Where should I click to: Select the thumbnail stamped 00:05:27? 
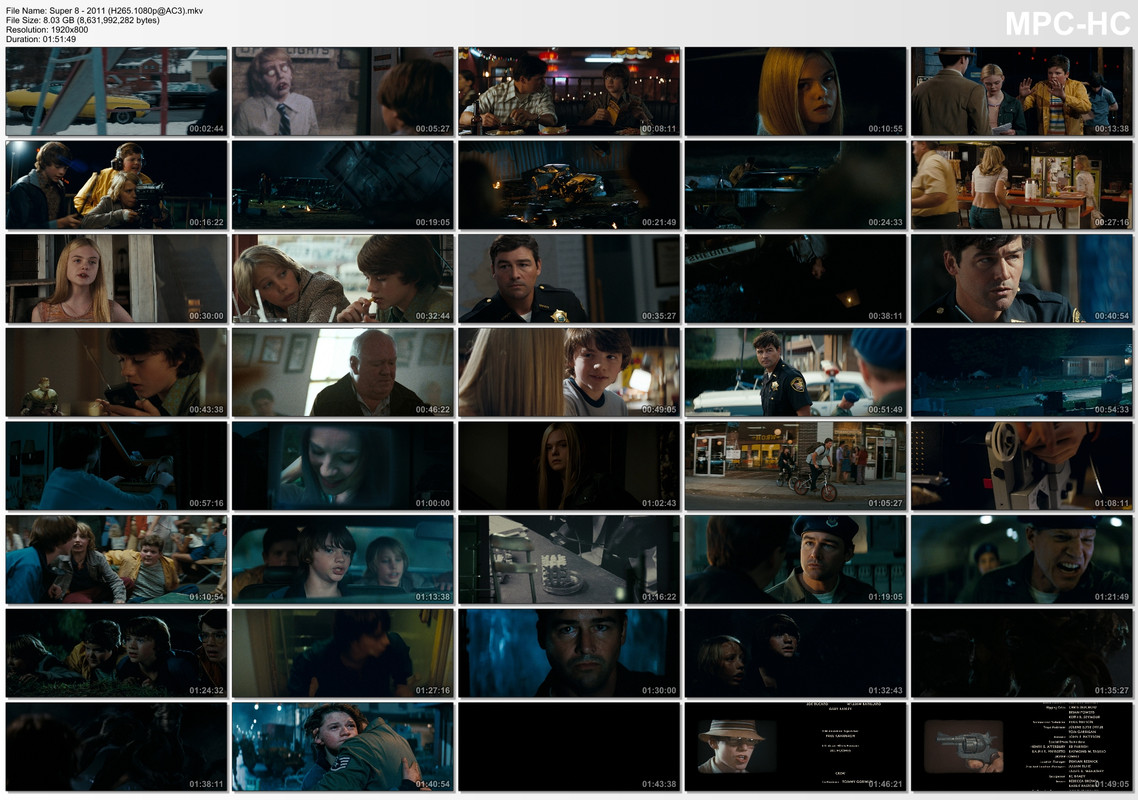click(343, 91)
